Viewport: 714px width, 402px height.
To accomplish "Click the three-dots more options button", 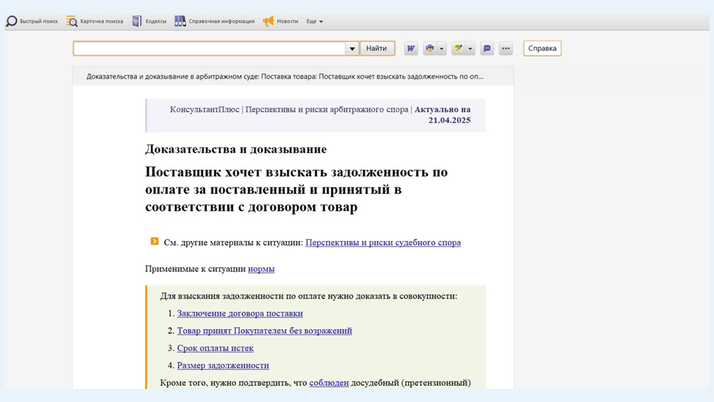I will 506,48.
